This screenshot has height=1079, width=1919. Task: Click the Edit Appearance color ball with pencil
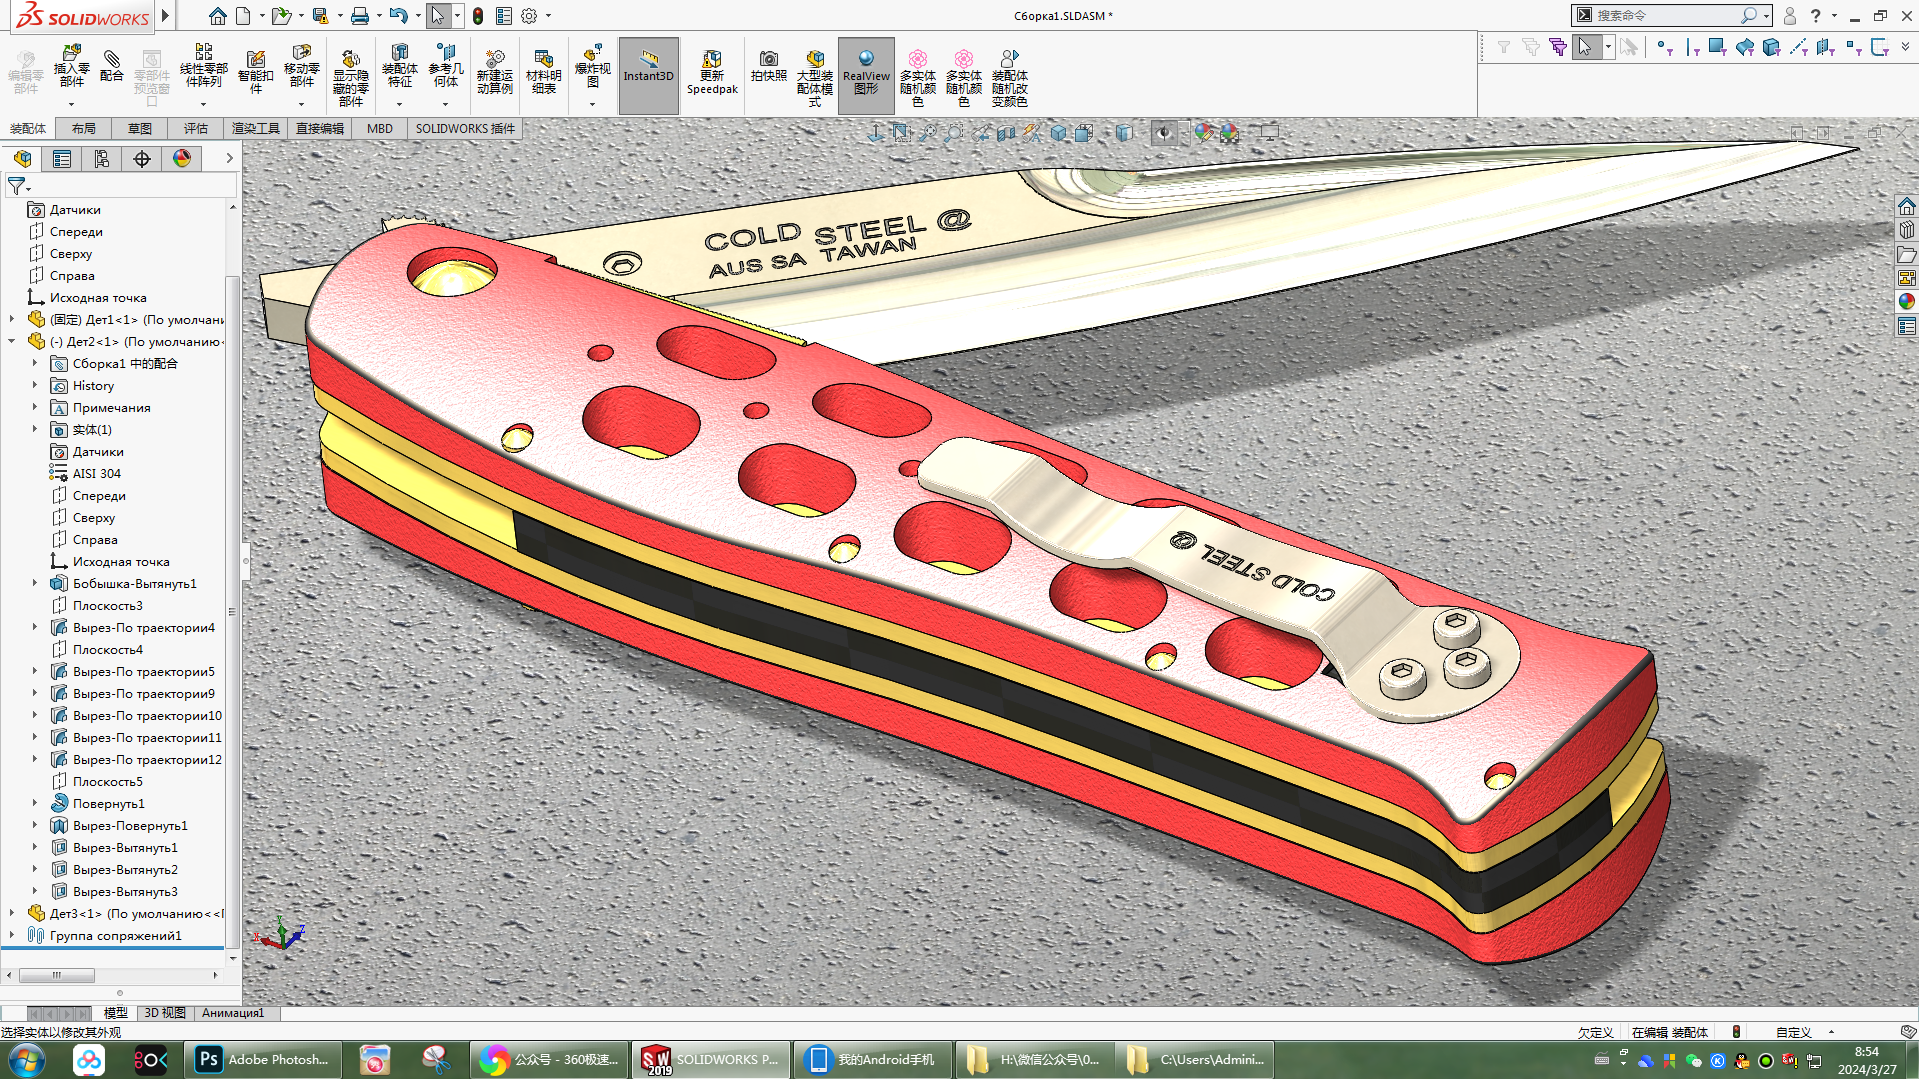[x=1204, y=133]
